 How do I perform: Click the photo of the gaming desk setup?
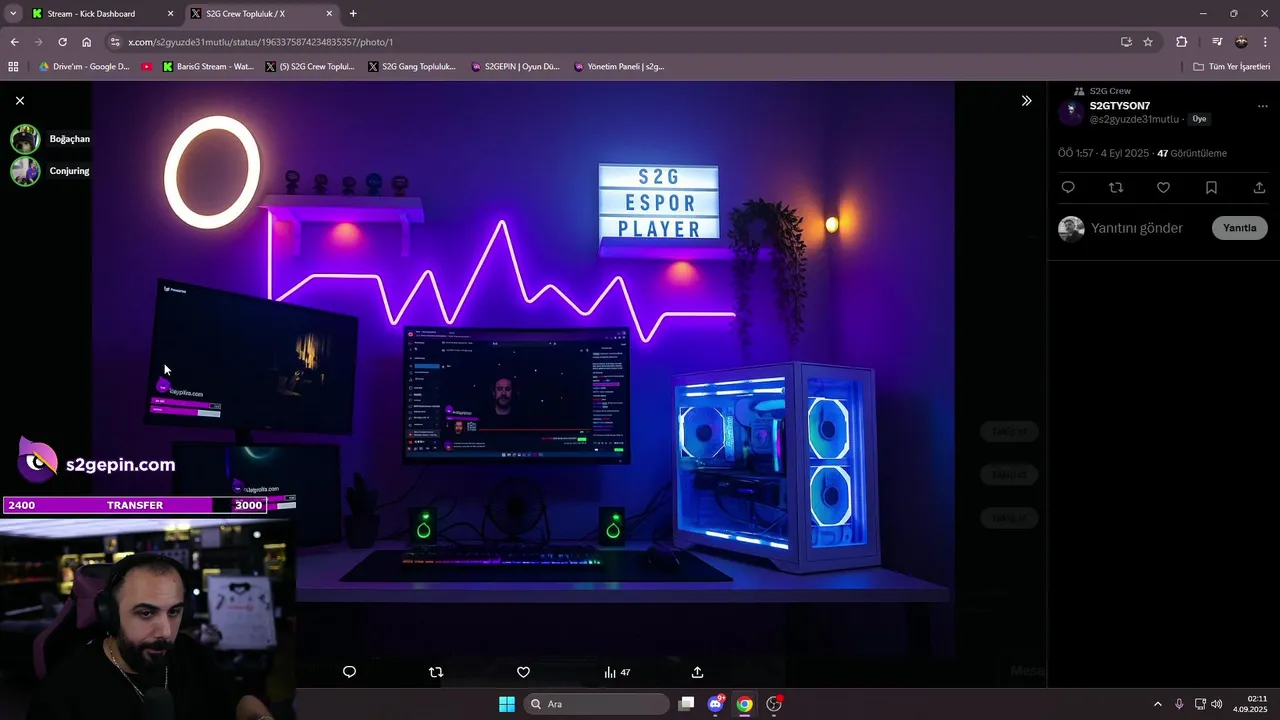[x=522, y=368]
